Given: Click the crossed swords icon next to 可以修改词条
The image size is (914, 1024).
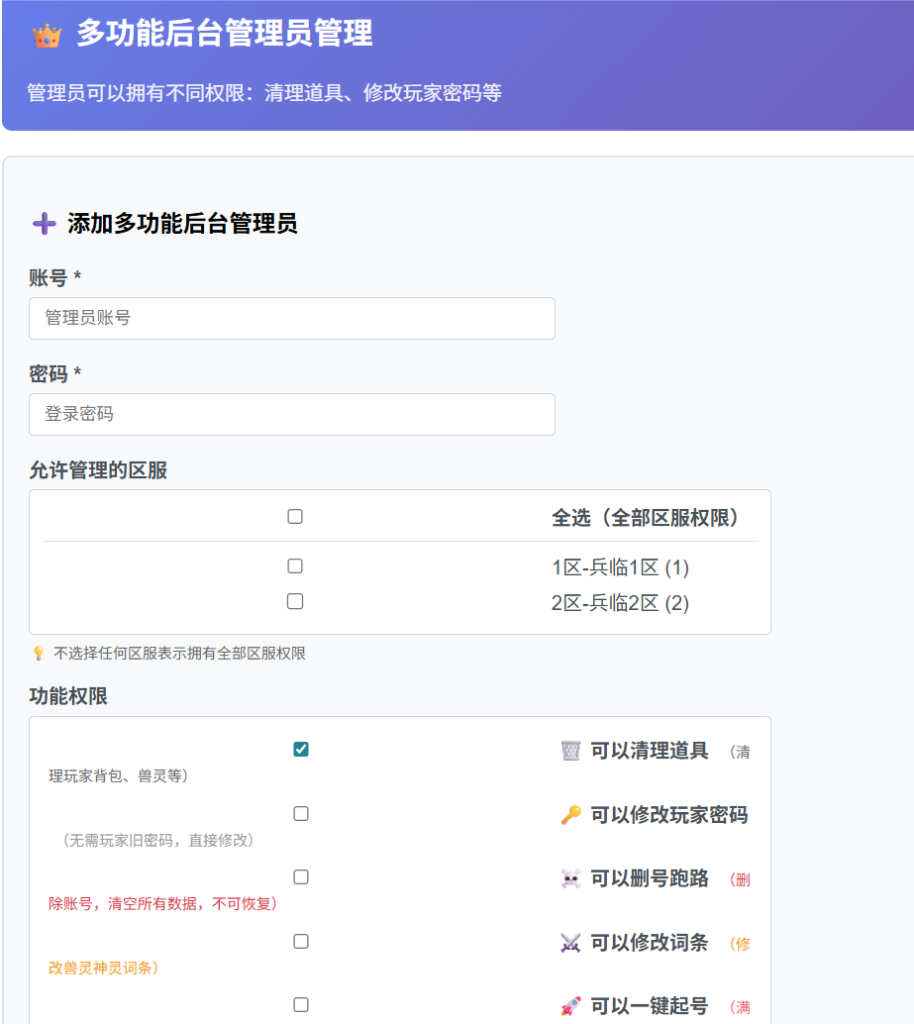Looking at the screenshot, I should click(571, 942).
